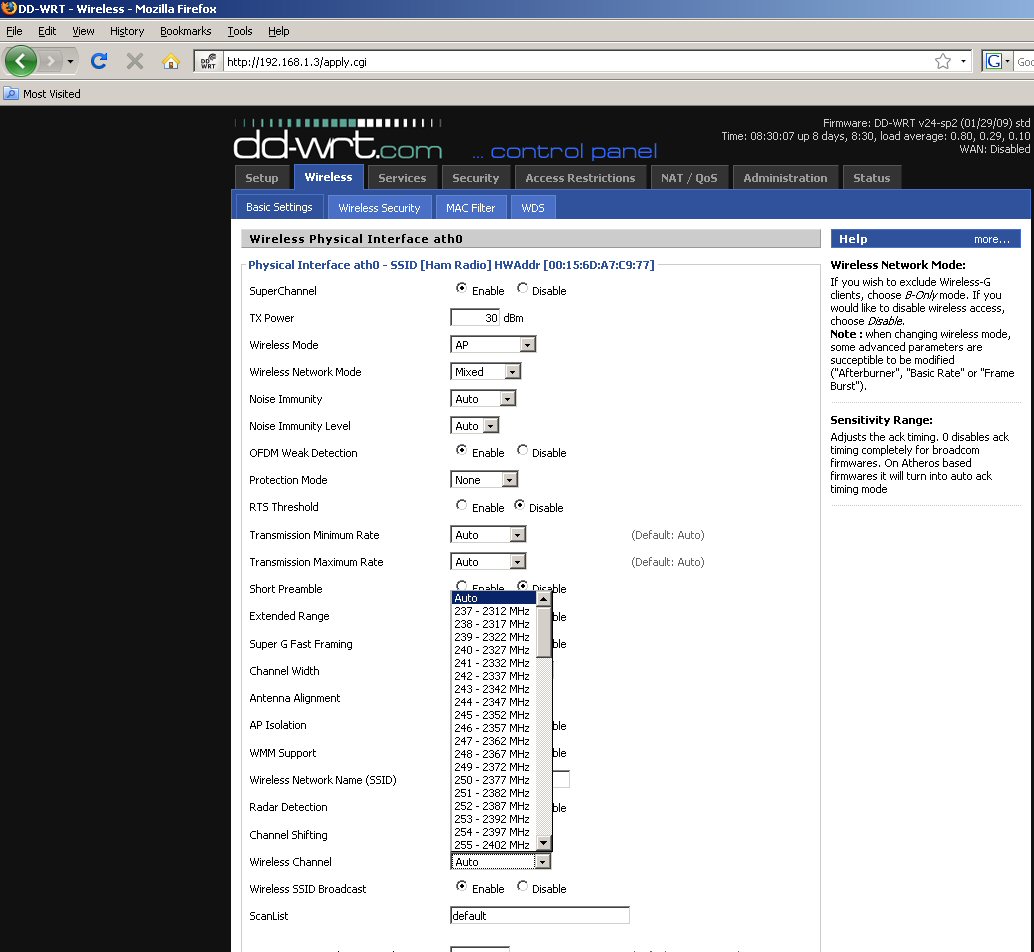Enable SuperChannel radio button
This screenshot has width=1034, height=952.
point(461,288)
